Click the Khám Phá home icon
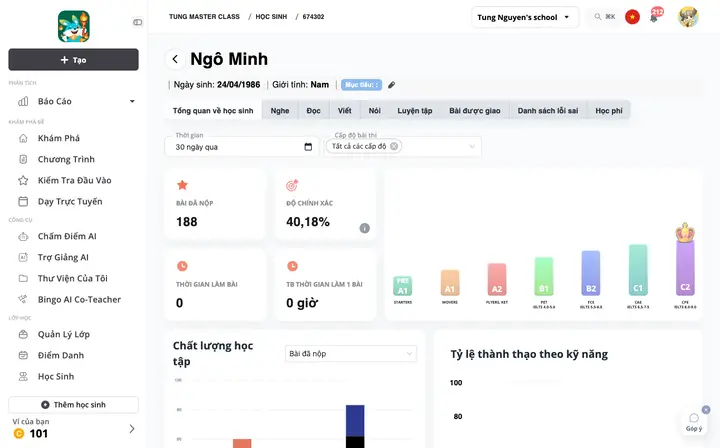The height and width of the screenshot is (448, 720). point(23,138)
